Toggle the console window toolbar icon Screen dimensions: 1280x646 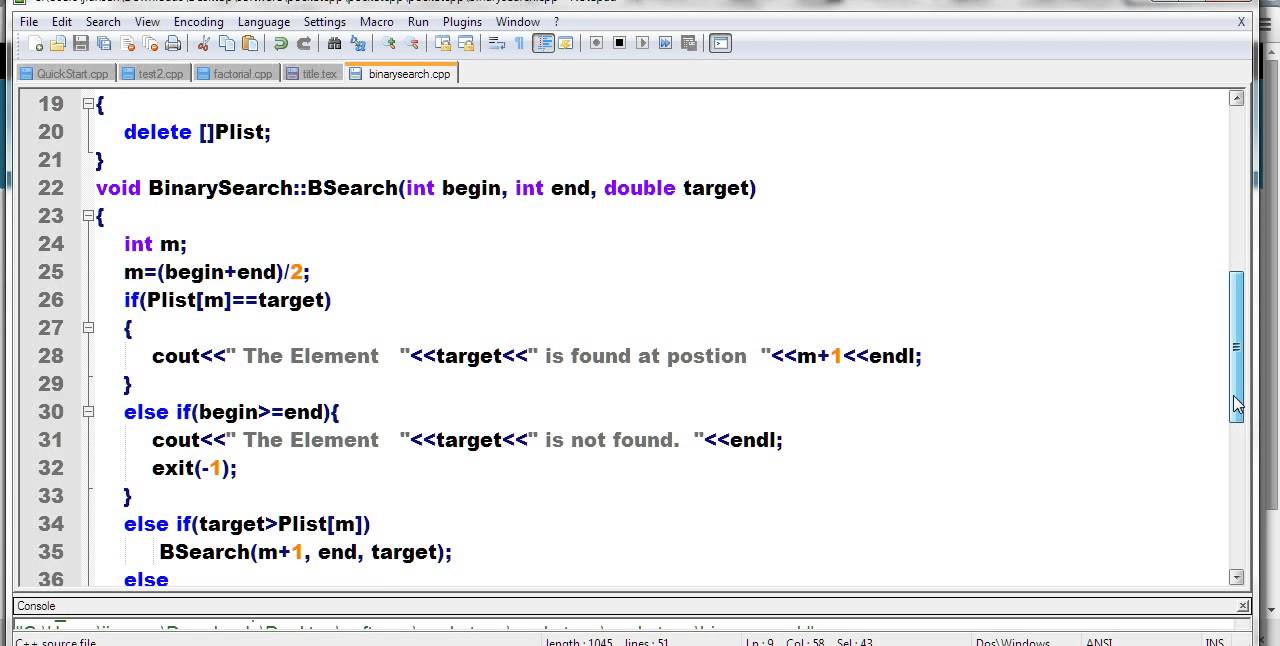(720, 43)
